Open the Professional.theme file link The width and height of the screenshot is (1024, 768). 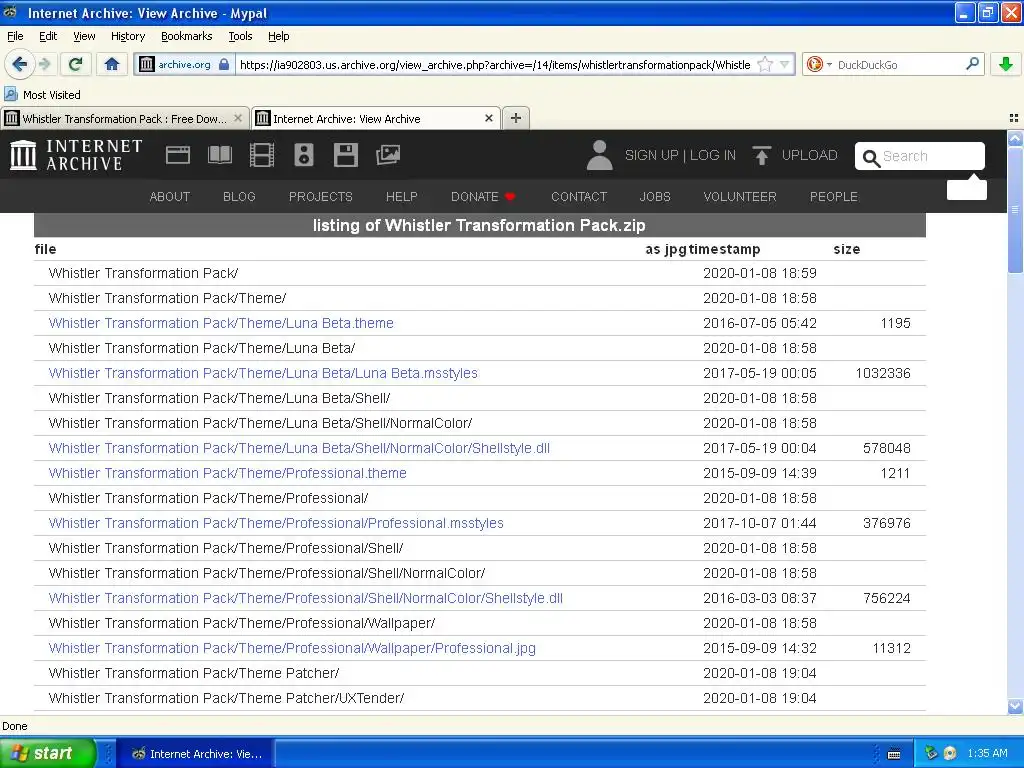coord(227,473)
